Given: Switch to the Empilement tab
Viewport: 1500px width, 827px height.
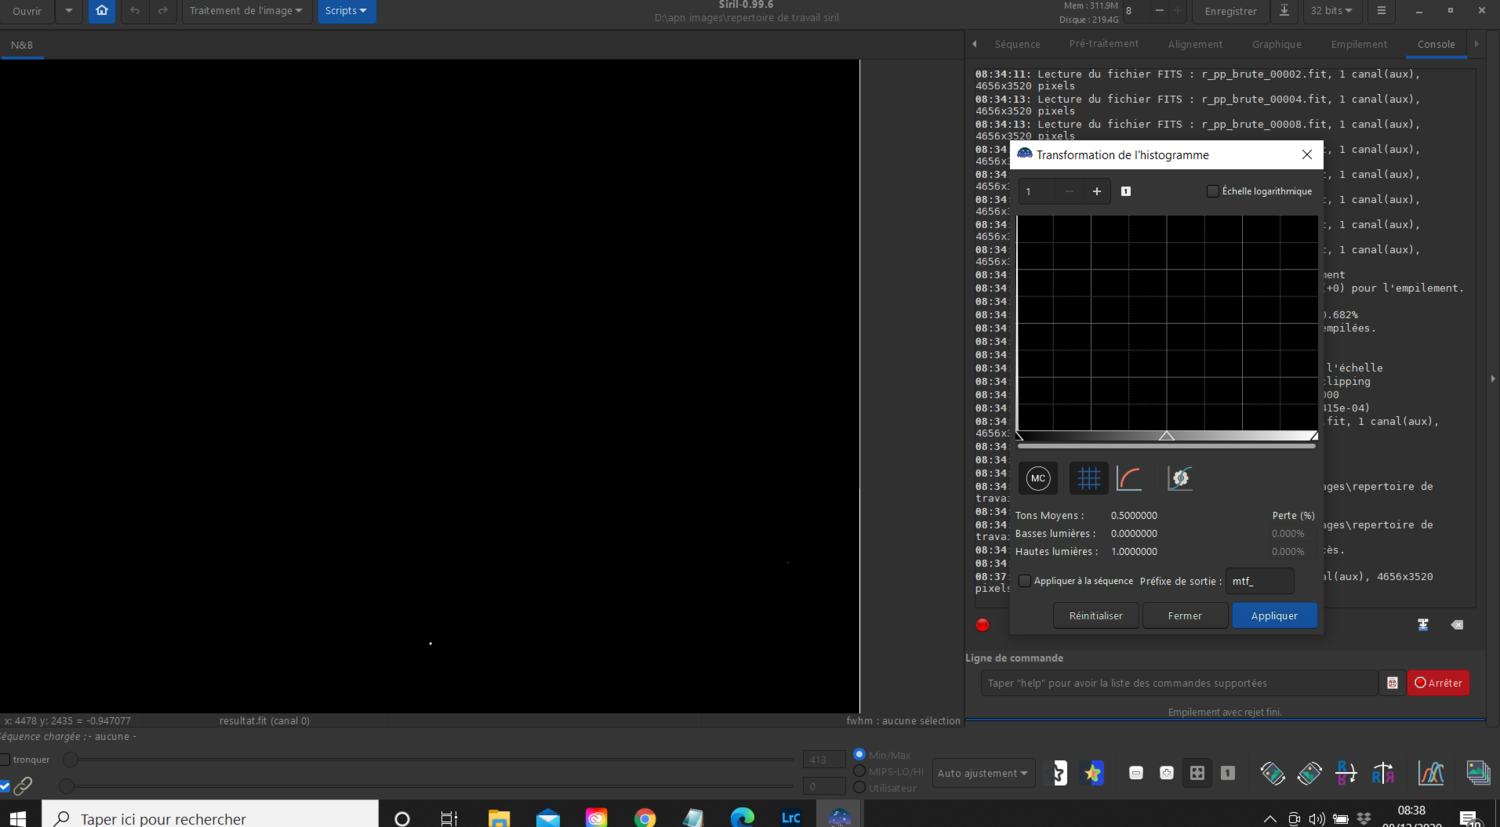Looking at the screenshot, I should (x=1358, y=44).
